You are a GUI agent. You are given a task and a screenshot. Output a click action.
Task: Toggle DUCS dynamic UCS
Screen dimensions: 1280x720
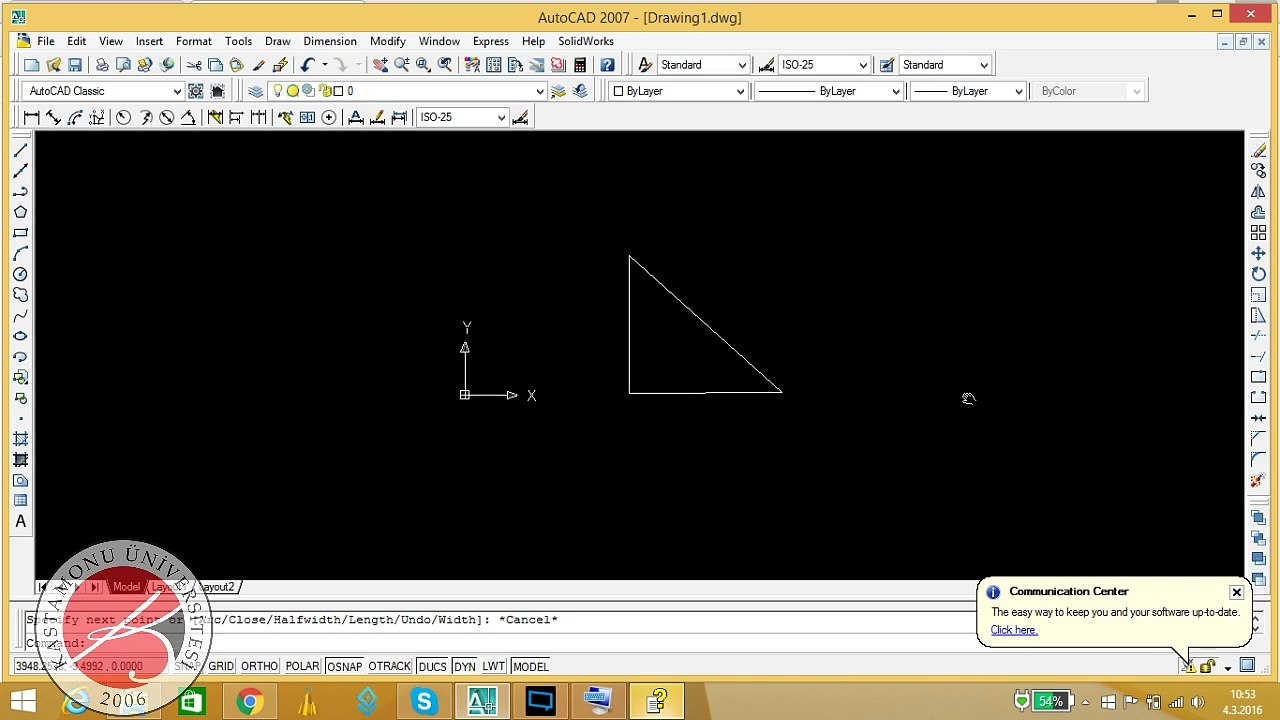432,666
